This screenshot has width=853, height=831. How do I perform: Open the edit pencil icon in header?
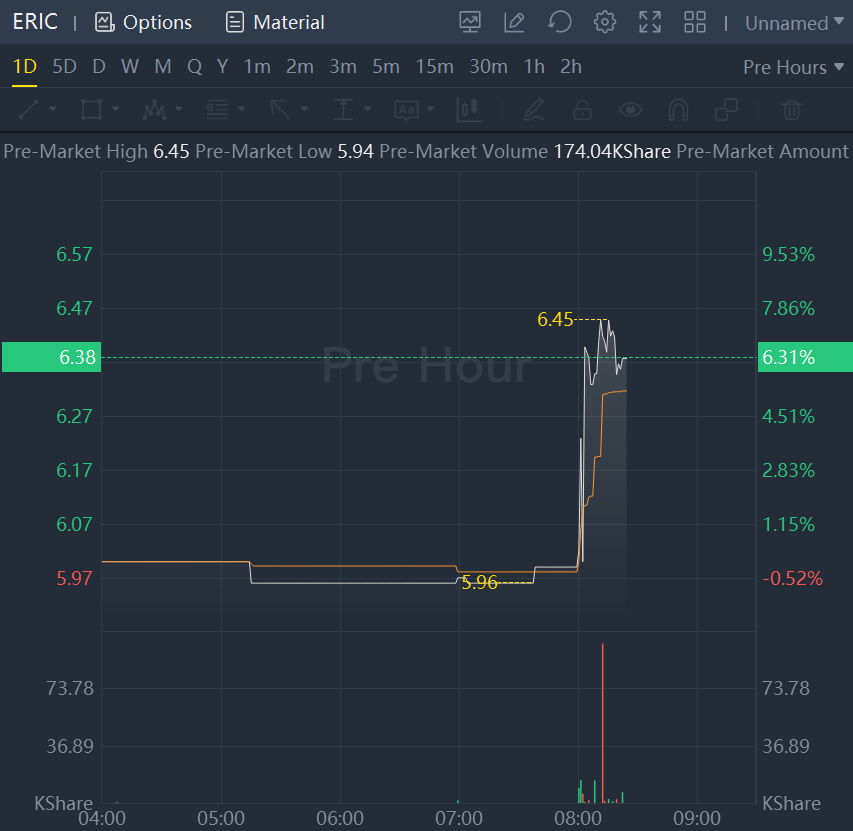coord(515,22)
